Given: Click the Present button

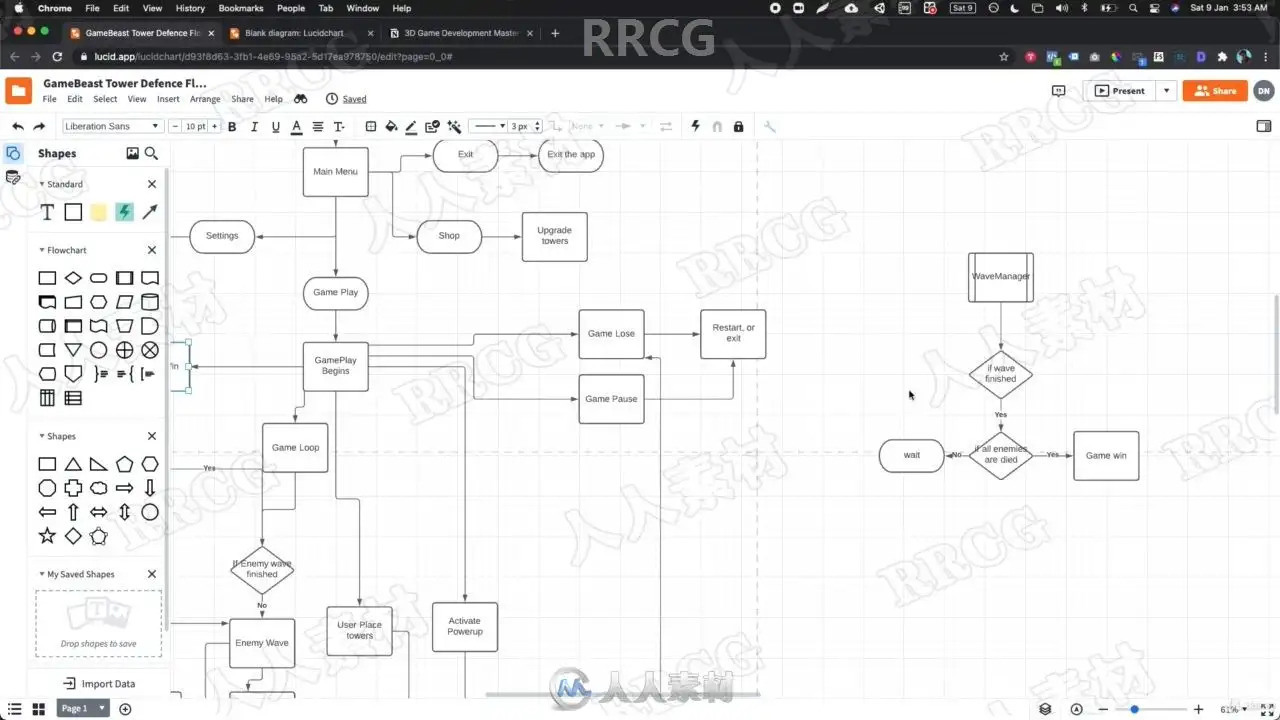Looking at the screenshot, I should point(1120,91).
